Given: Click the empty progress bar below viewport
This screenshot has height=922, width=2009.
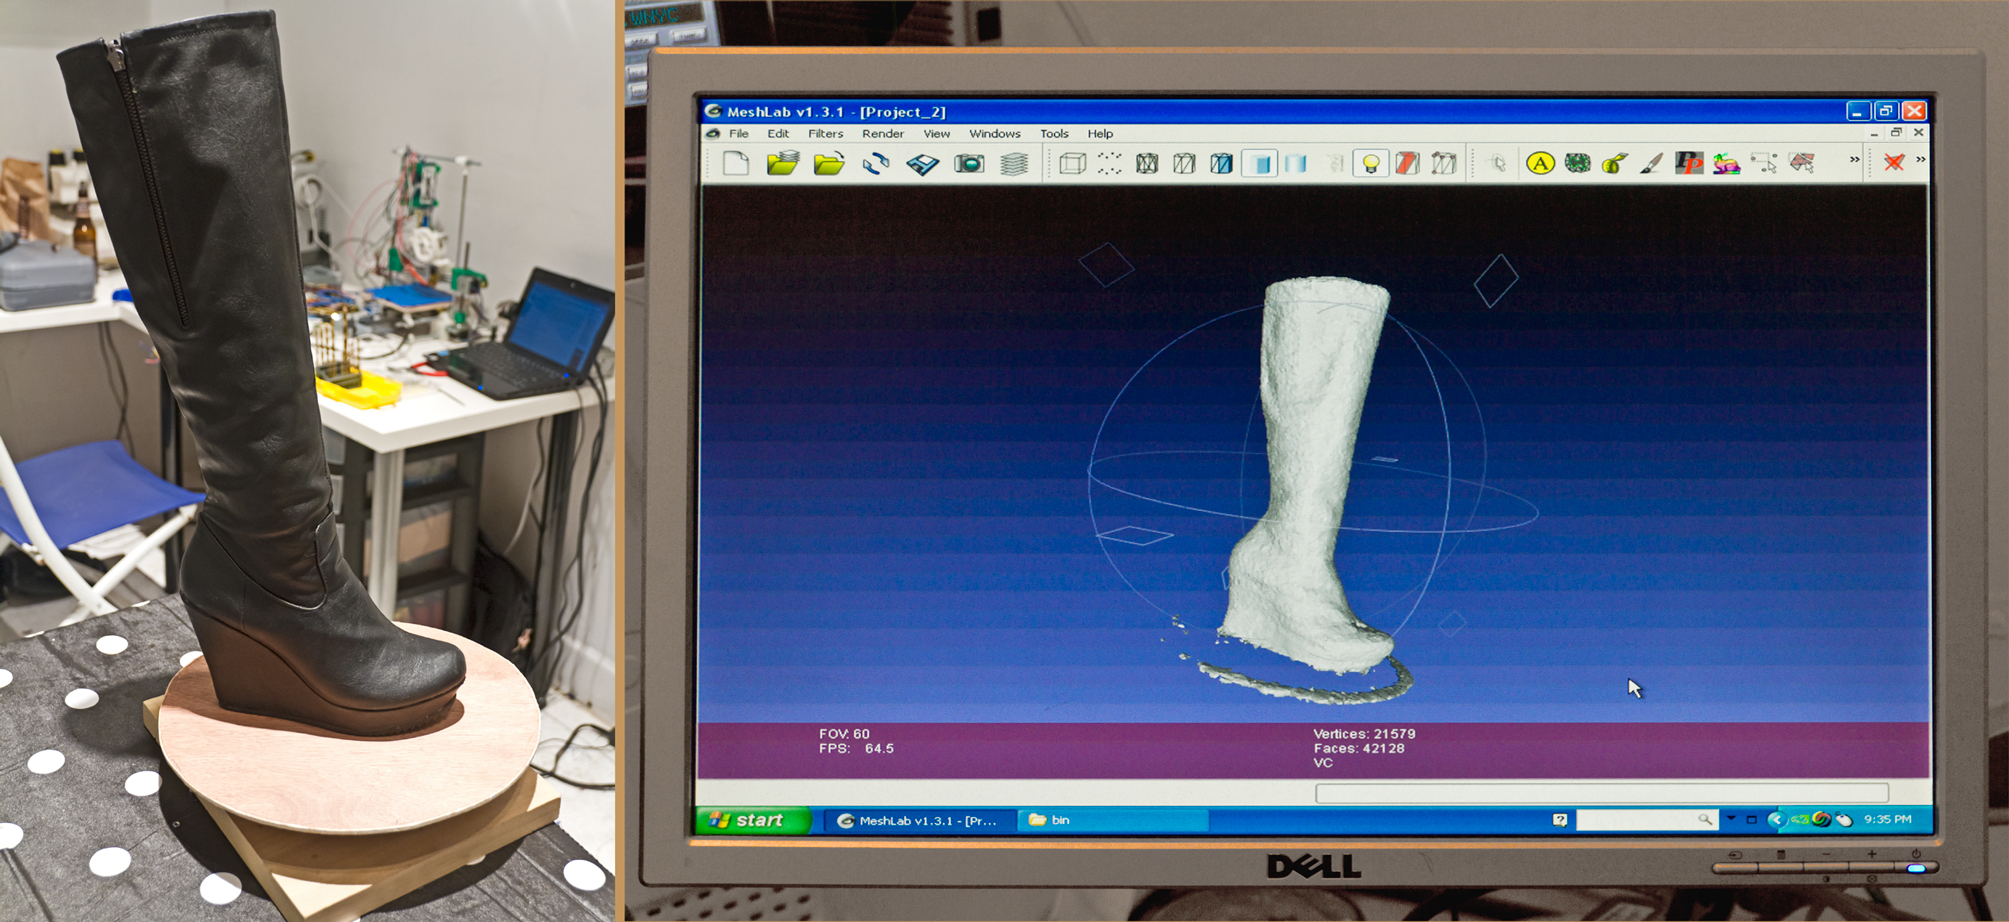Looking at the screenshot, I should [x=1602, y=793].
